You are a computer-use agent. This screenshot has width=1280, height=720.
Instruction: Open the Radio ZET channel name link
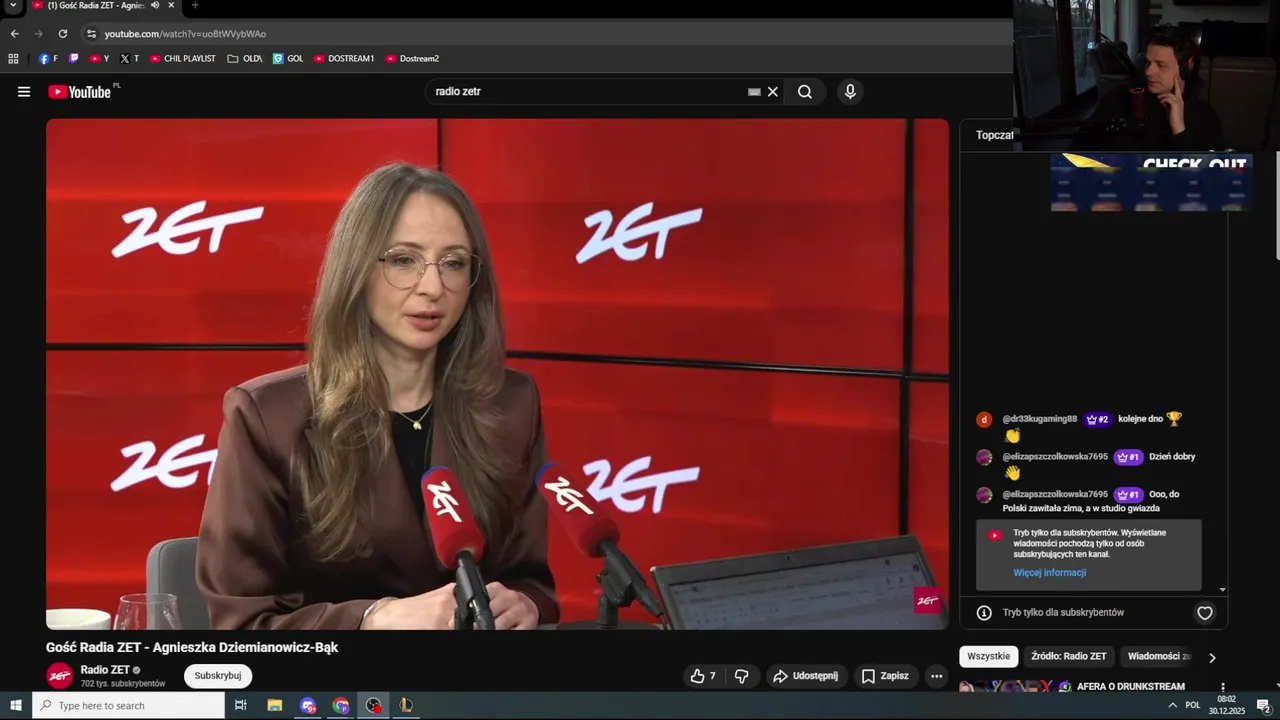[x=105, y=670]
